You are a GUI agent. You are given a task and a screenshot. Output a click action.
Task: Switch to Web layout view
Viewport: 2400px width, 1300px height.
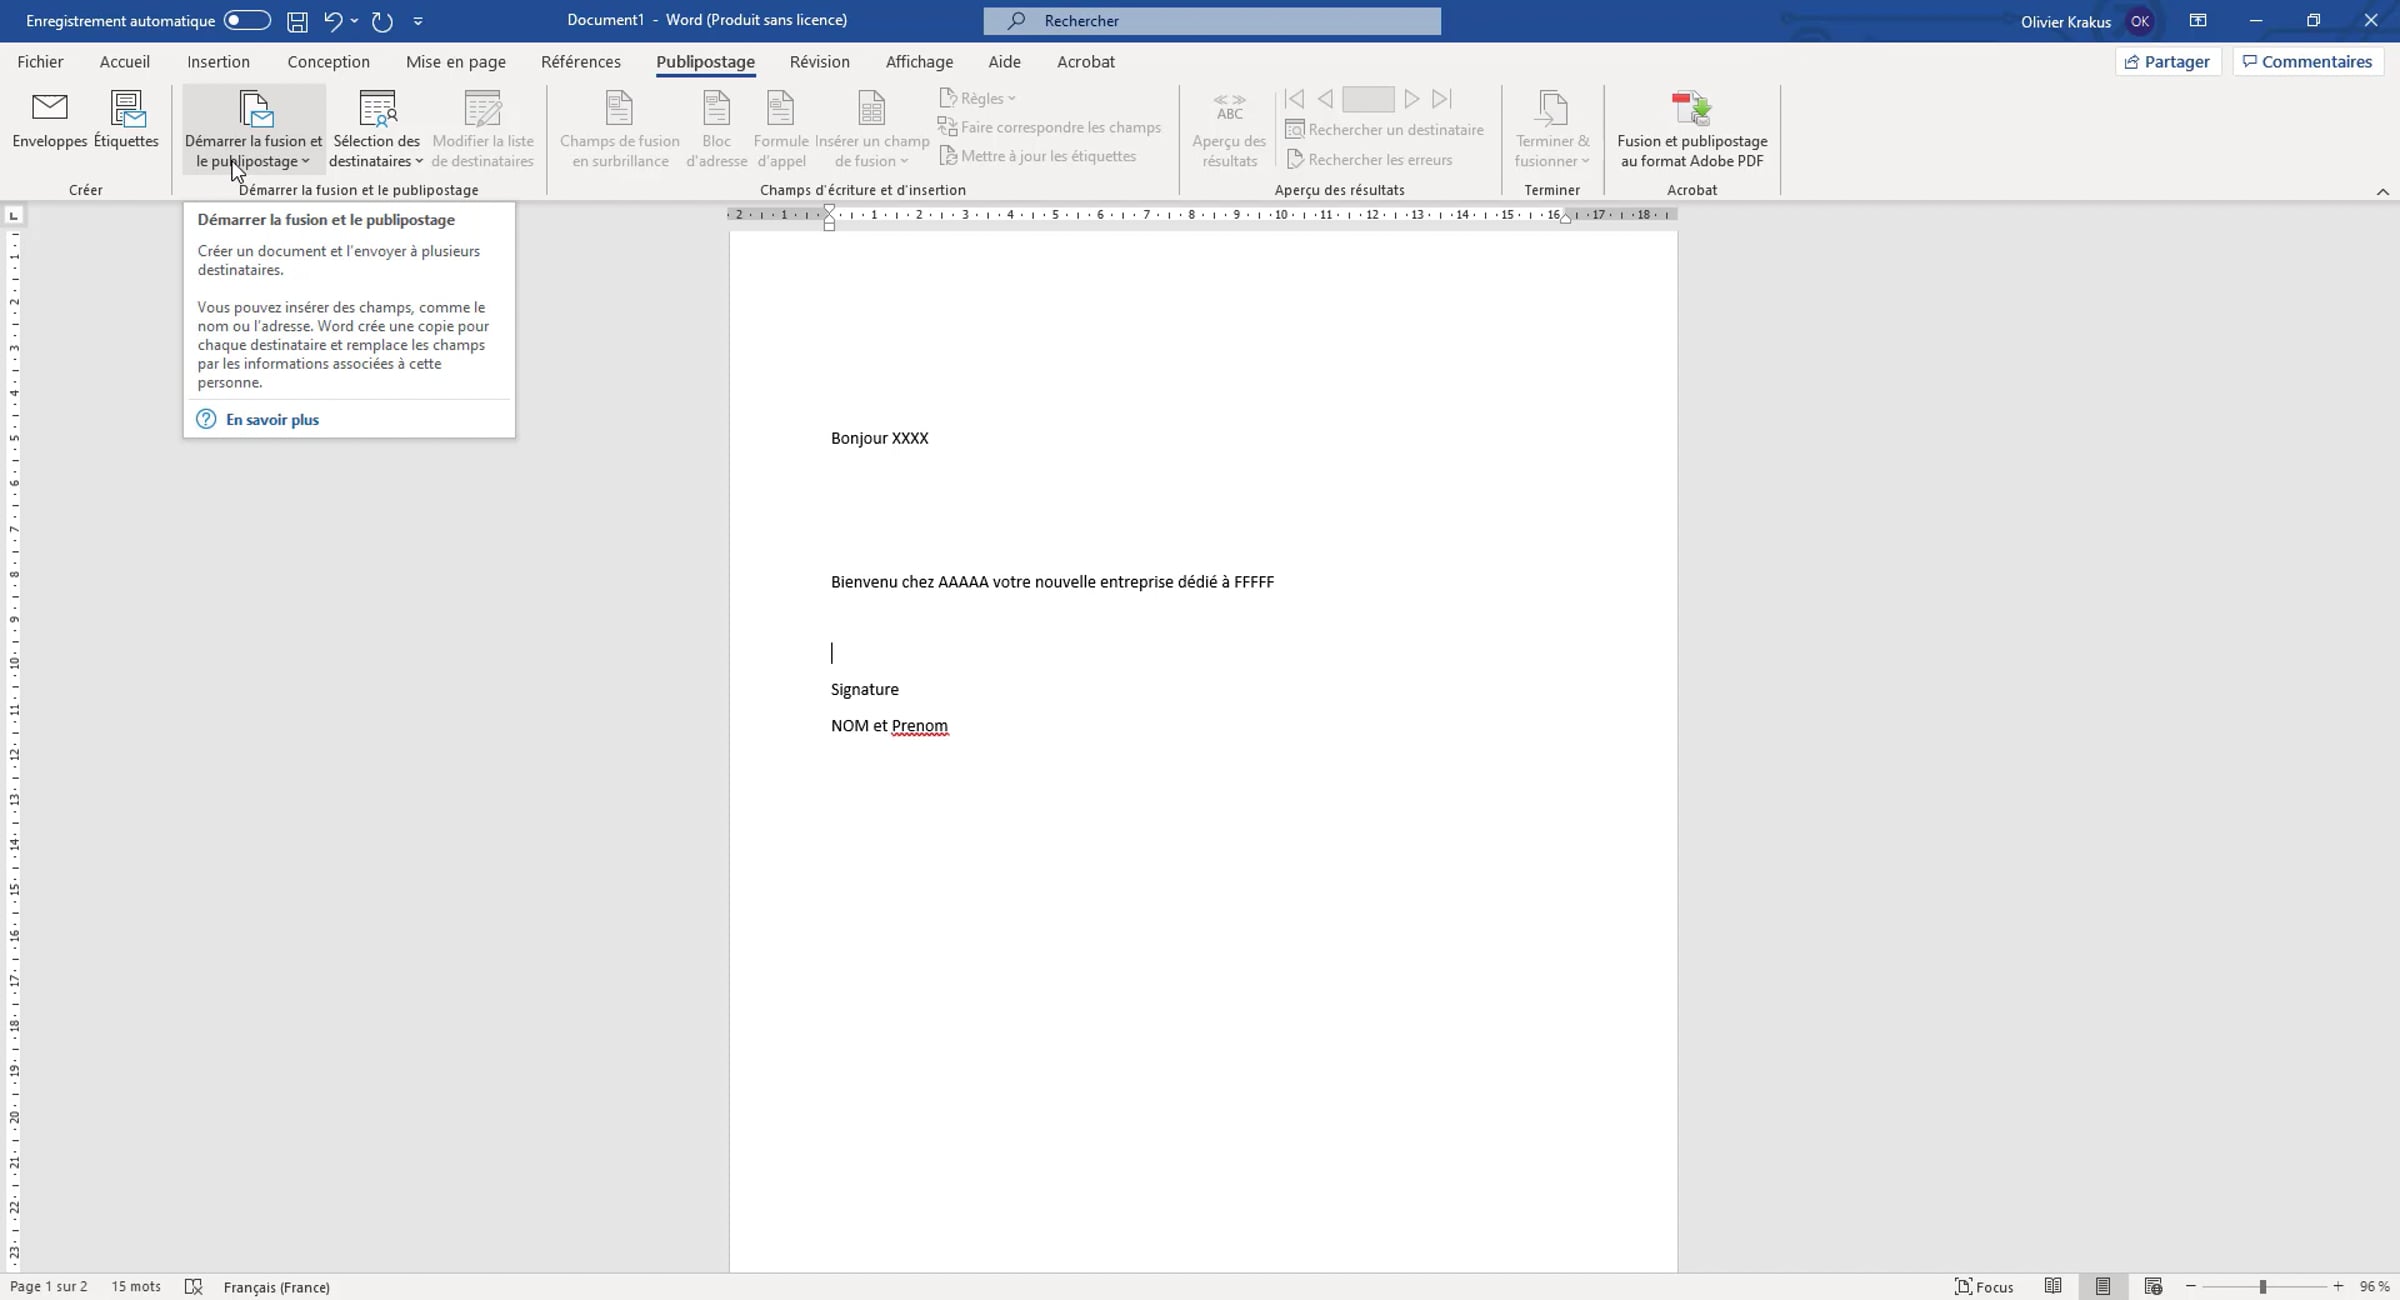(x=2153, y=1286)
